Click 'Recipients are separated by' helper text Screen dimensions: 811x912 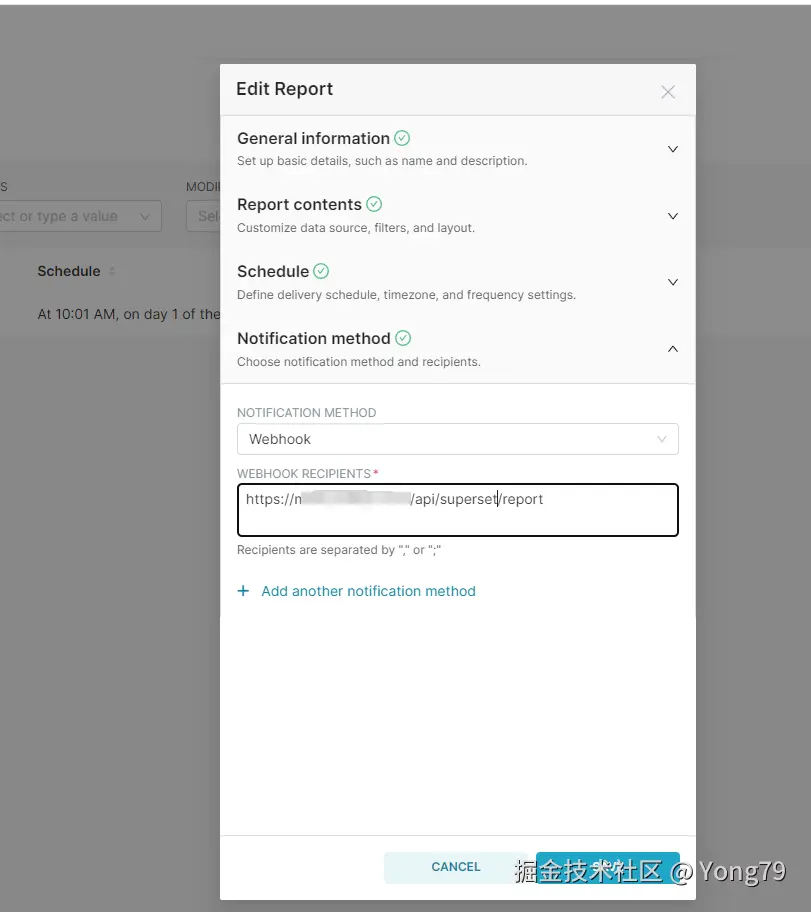339,550
